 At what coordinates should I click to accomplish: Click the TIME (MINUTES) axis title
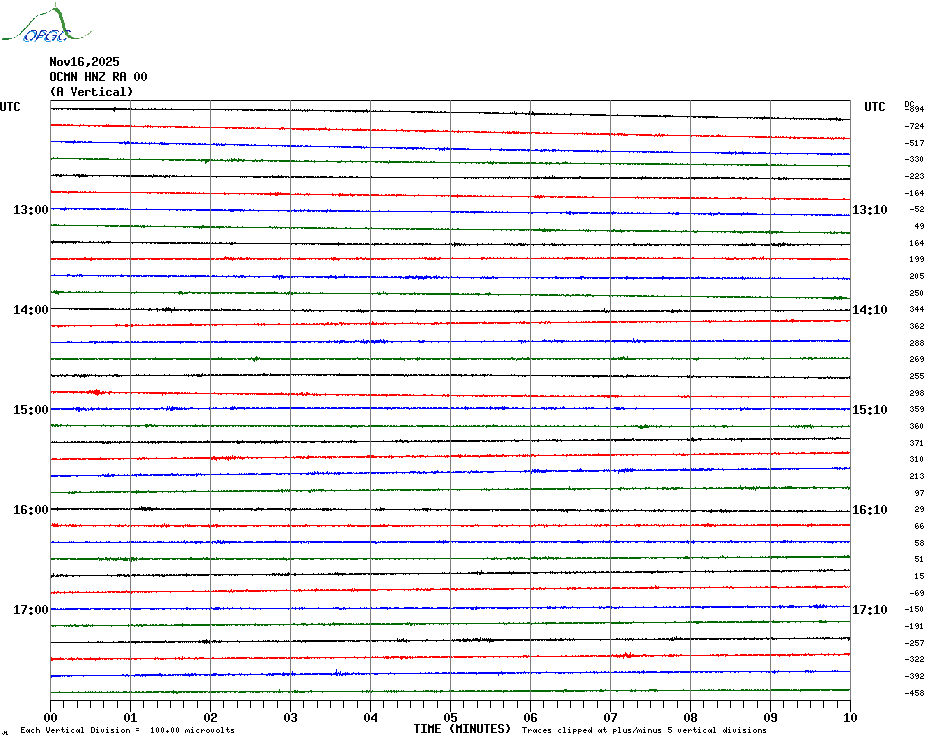pos(462,729)
